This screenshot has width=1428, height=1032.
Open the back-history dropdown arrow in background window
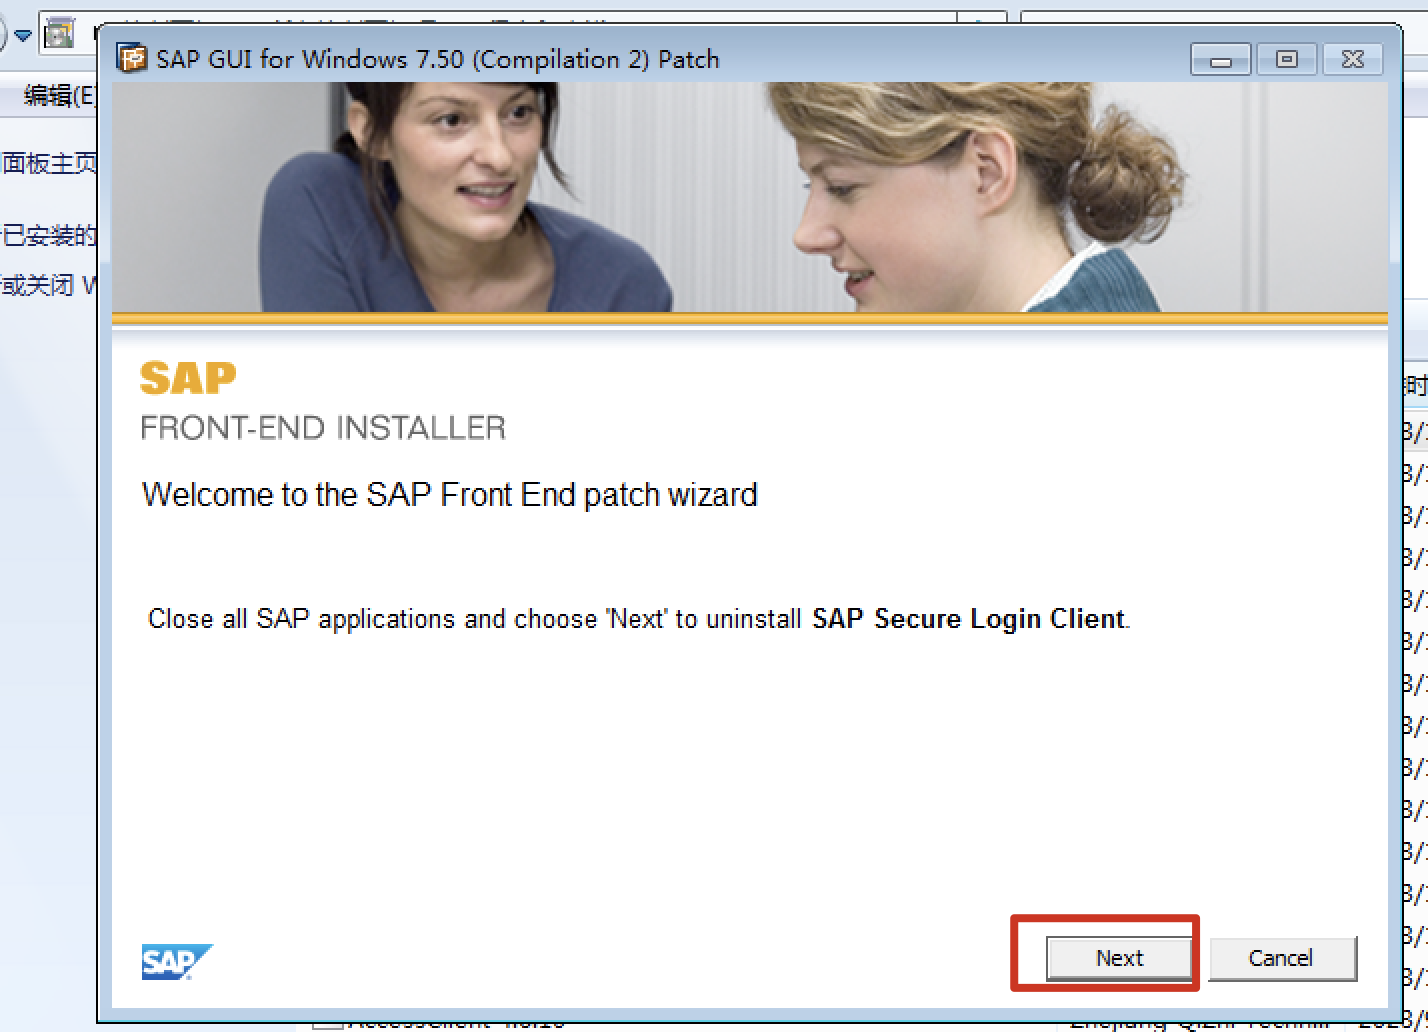pos(22,36)
